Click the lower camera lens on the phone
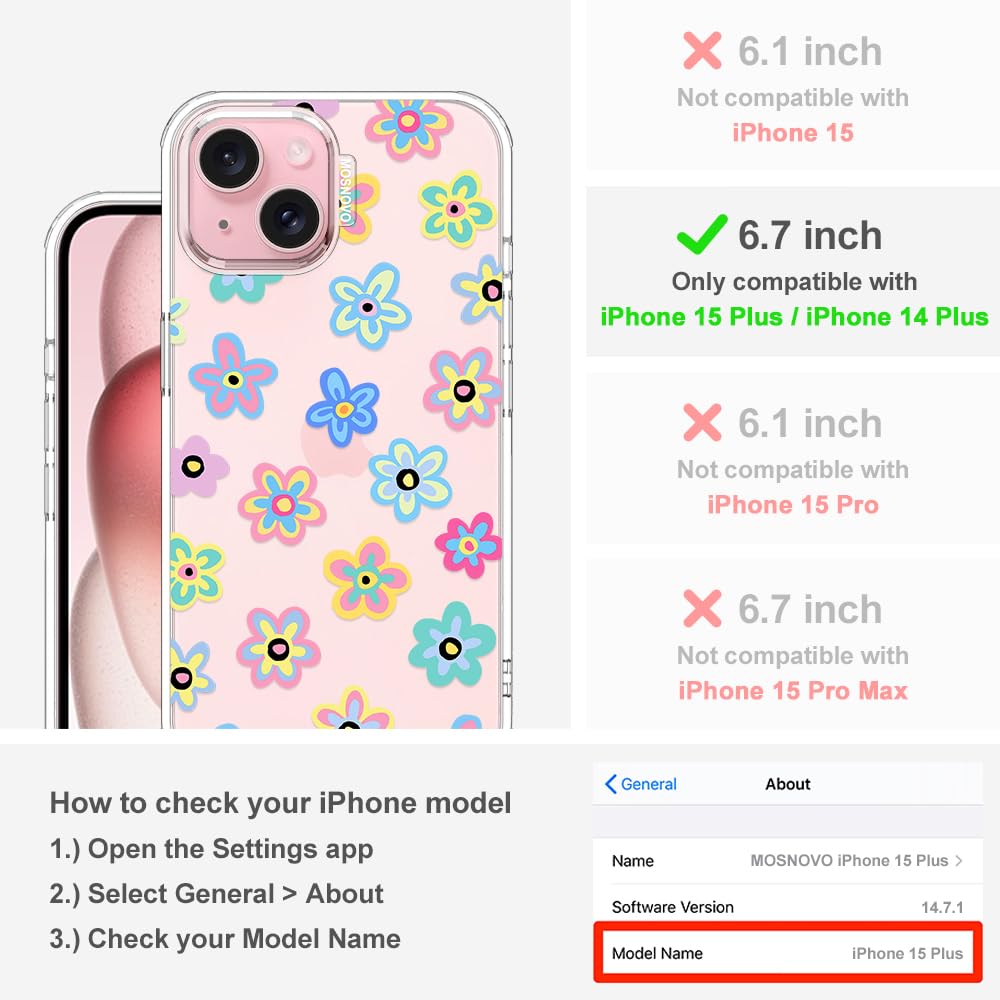The width and height of the screenshot is (1000, 1000). coord(290,218)
